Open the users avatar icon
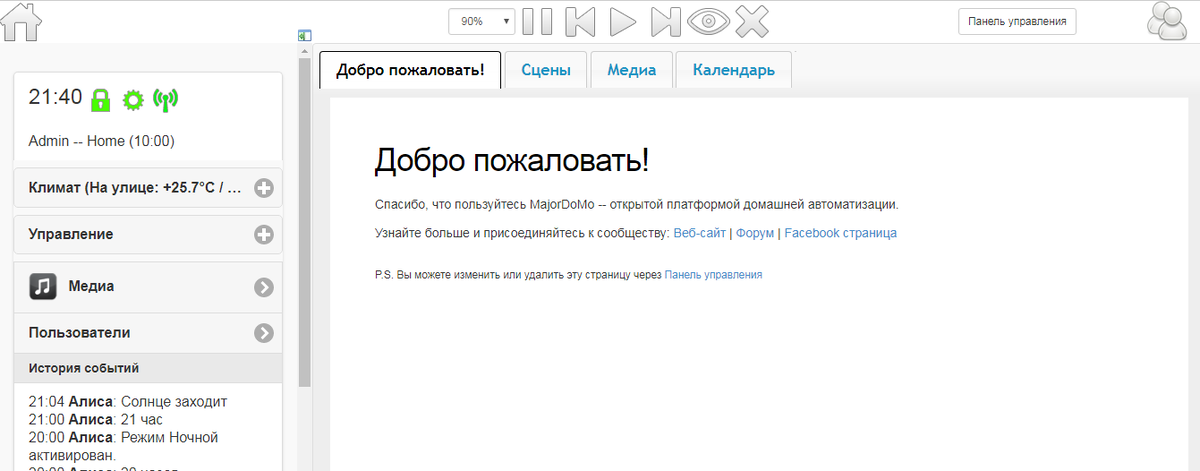The width and height of the screenshot is (1200, 471). [1167, 21]
